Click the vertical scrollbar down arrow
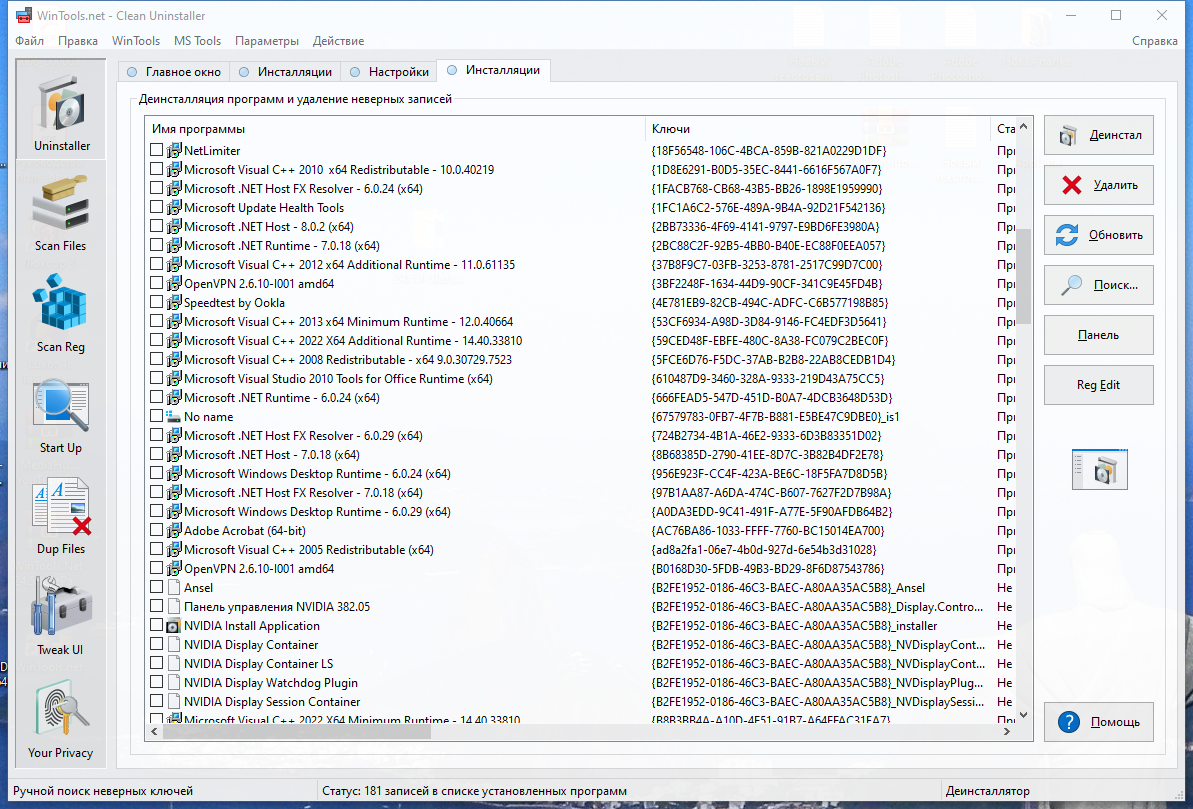1193x809 pixels. [x=1023, y=715]
